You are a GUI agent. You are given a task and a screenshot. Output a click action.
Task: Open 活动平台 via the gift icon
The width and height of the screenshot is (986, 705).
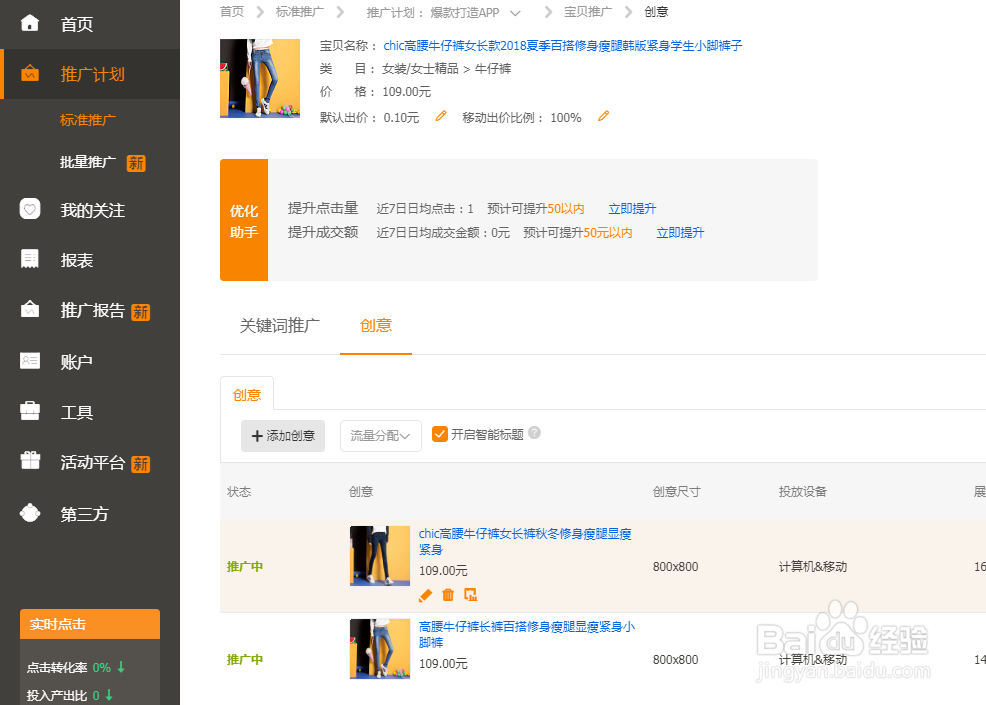click(29, 462)
